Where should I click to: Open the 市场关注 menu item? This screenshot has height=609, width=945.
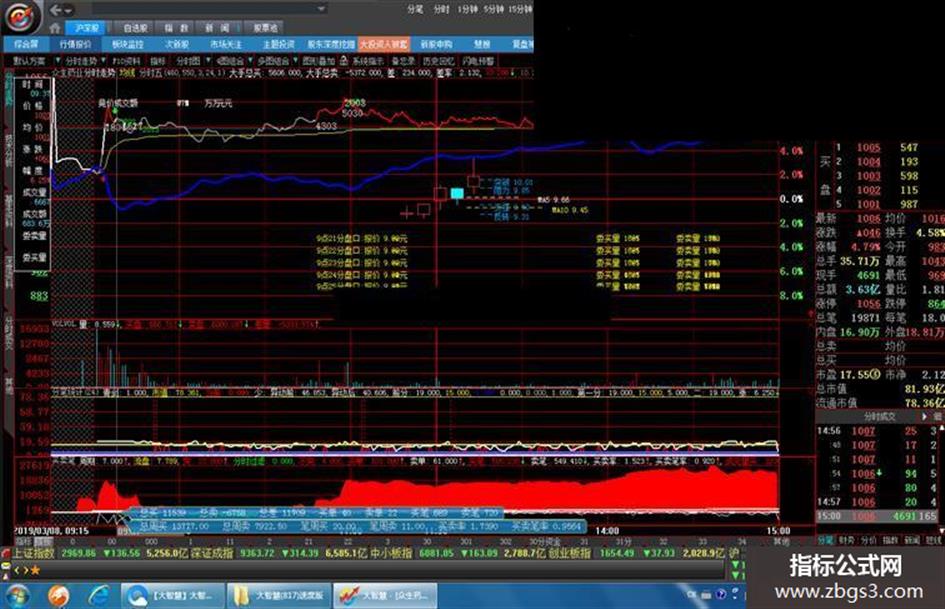pos(226,44)
